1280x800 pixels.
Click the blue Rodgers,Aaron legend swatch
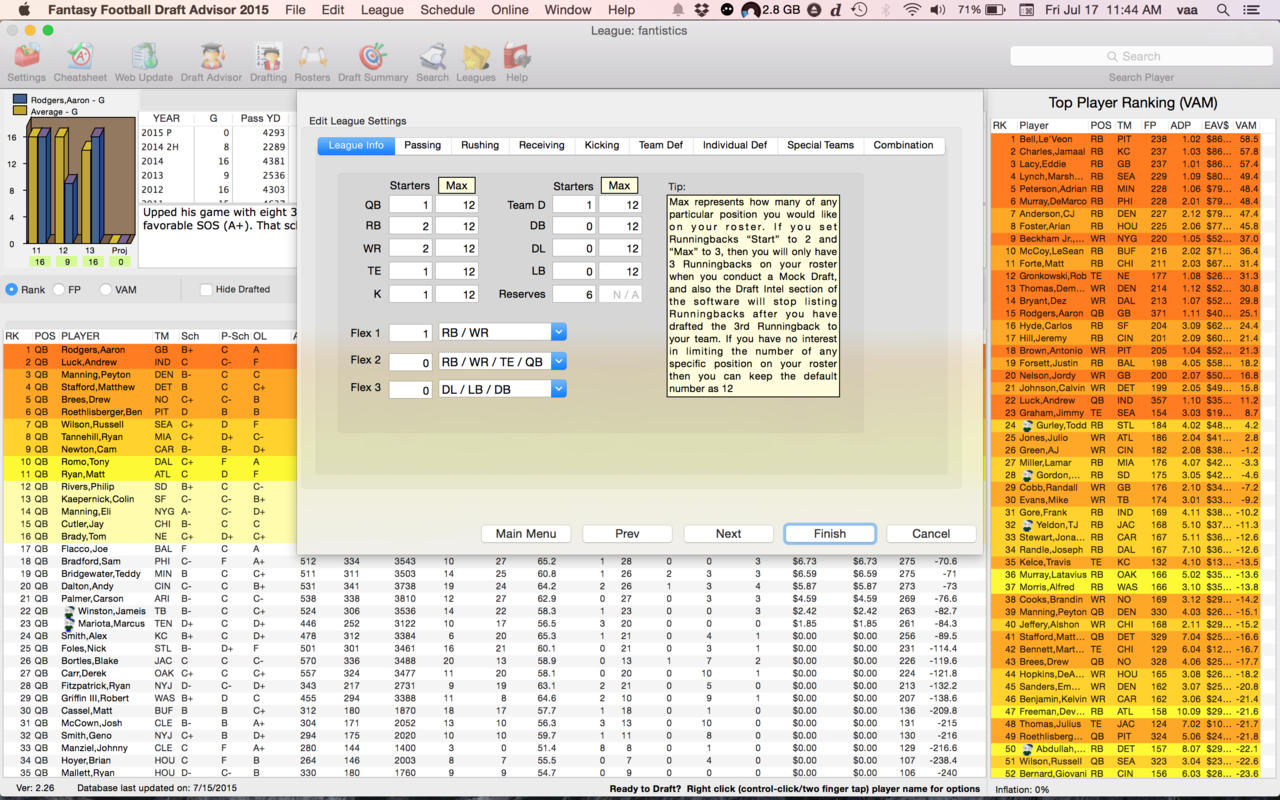[x=20, y=100]
